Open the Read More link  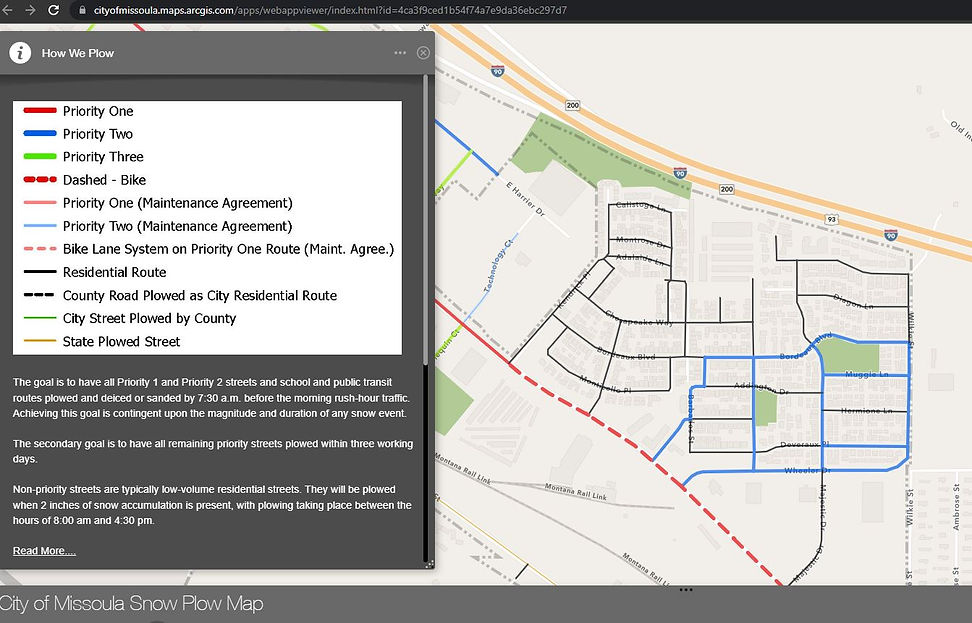(x=43, y=550)
